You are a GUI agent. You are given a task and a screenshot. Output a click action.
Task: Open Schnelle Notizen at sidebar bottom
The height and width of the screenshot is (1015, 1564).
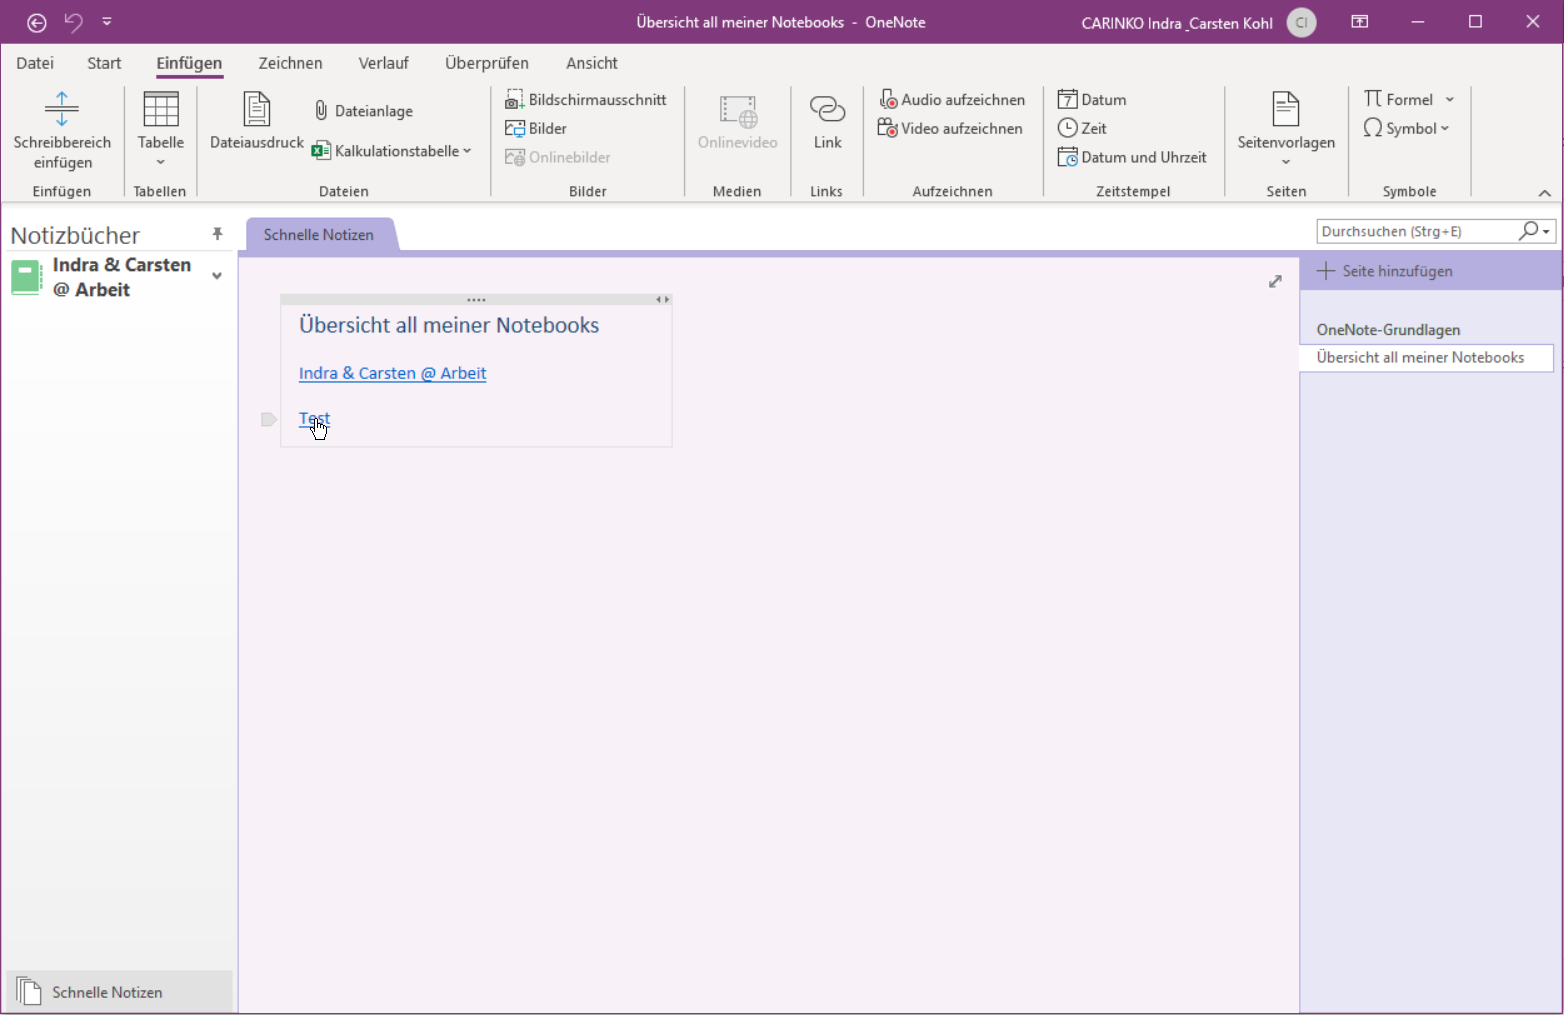click(119, 992)
